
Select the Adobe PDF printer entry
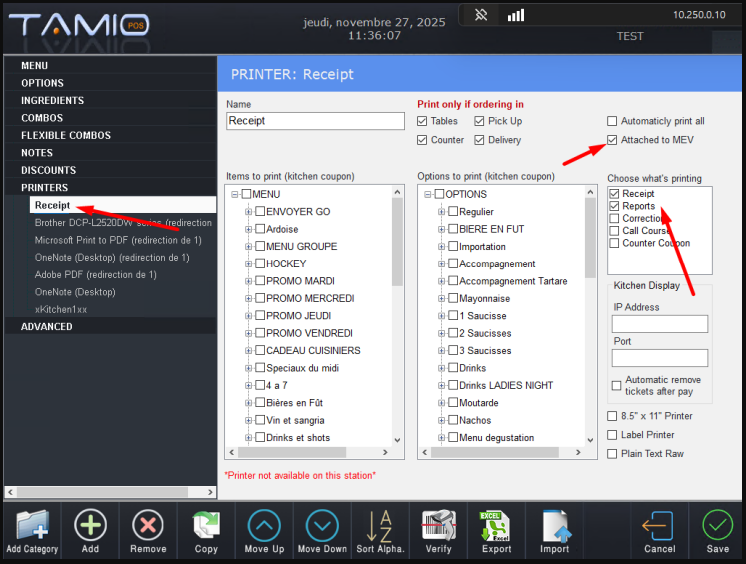click(x=95, y=275)
